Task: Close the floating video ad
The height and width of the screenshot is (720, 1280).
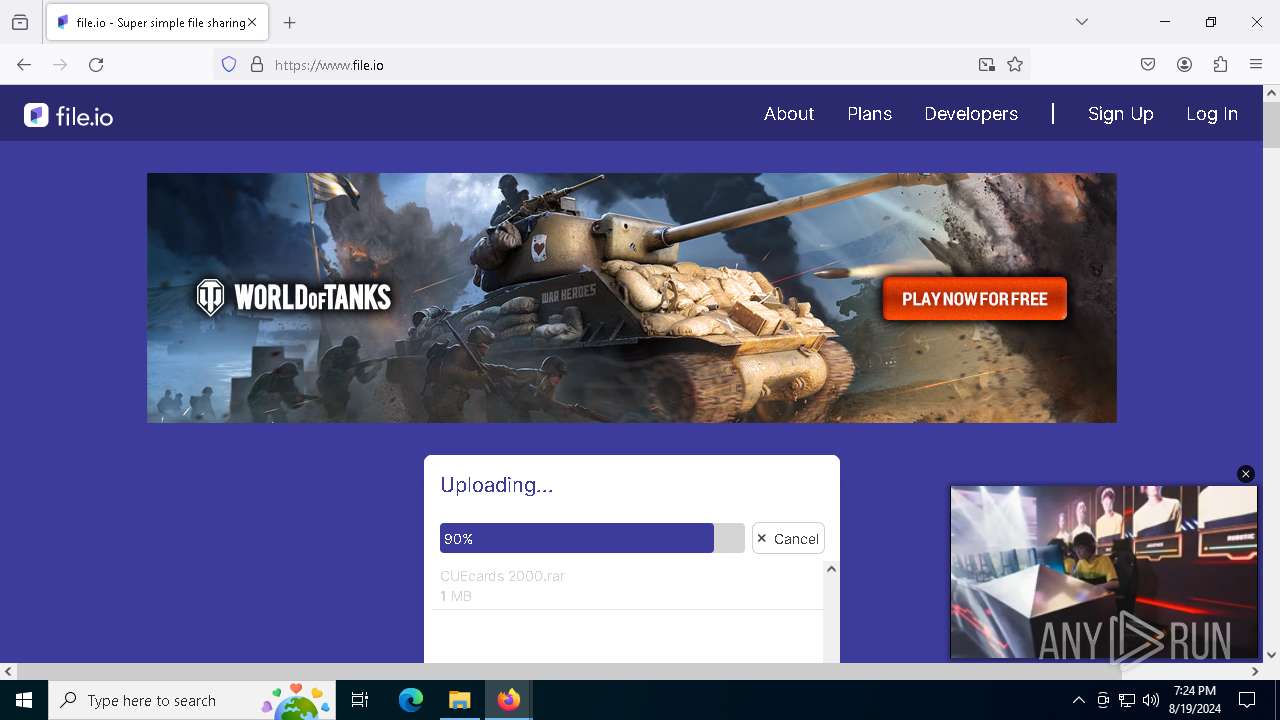Action: click(x=1246, y=474)
